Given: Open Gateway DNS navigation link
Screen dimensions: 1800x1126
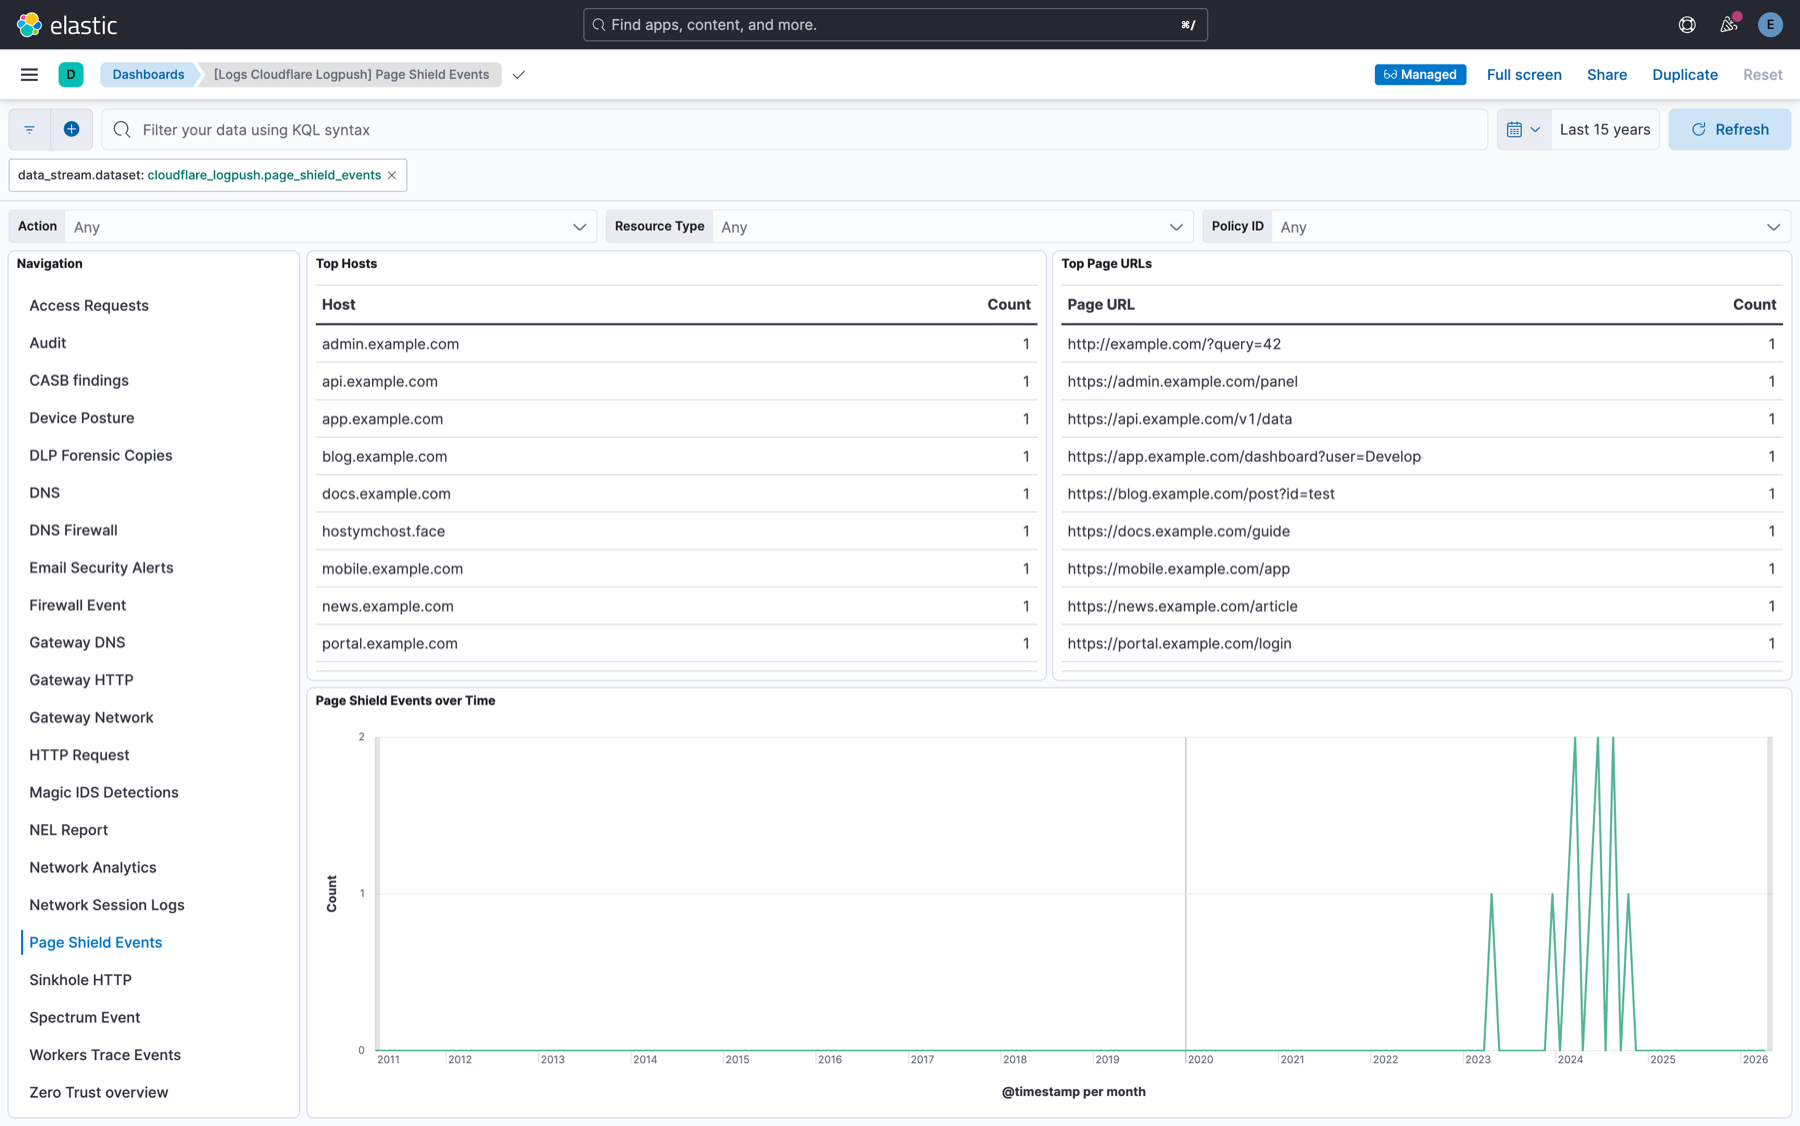Looking at the screenshot, I should pyautogui.click(x=77, y=643).
